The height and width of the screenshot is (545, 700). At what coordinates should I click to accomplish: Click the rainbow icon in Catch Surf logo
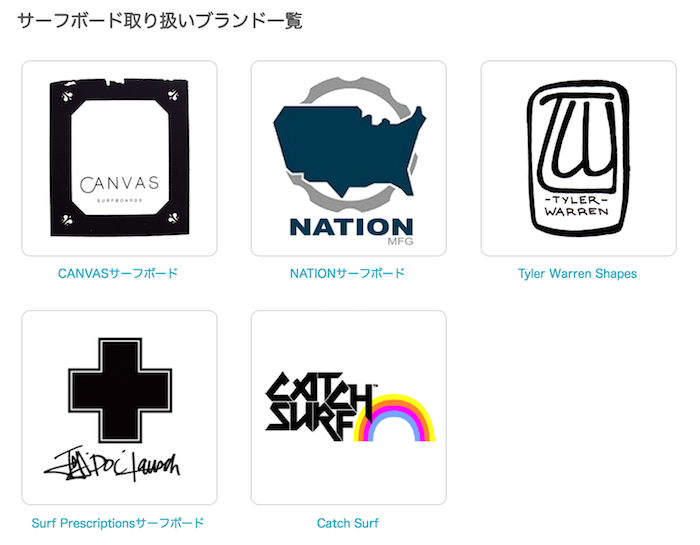395,418
